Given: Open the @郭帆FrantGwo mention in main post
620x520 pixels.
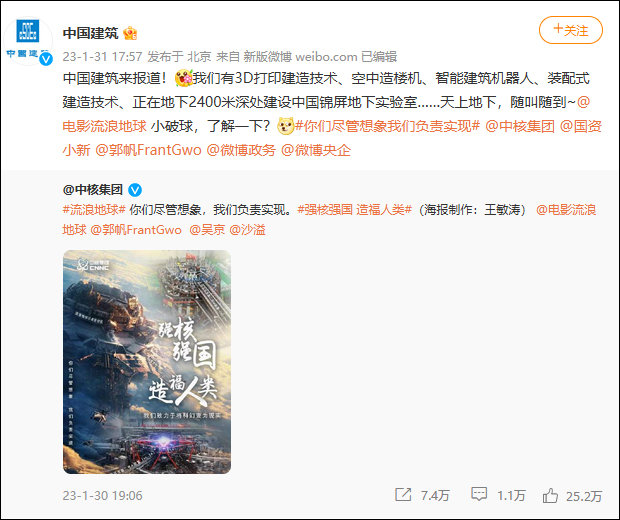Looking at the screenshot, I should (x=148, y=150).
